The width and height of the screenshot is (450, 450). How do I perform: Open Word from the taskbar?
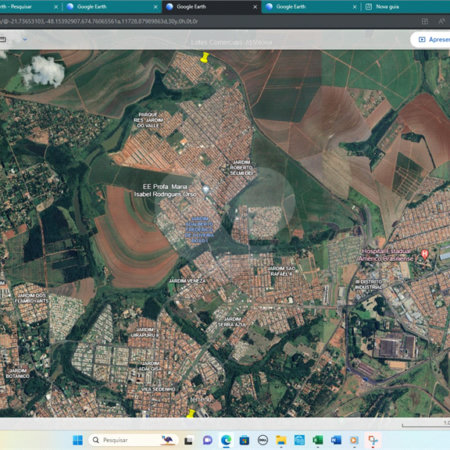[336, 440]
